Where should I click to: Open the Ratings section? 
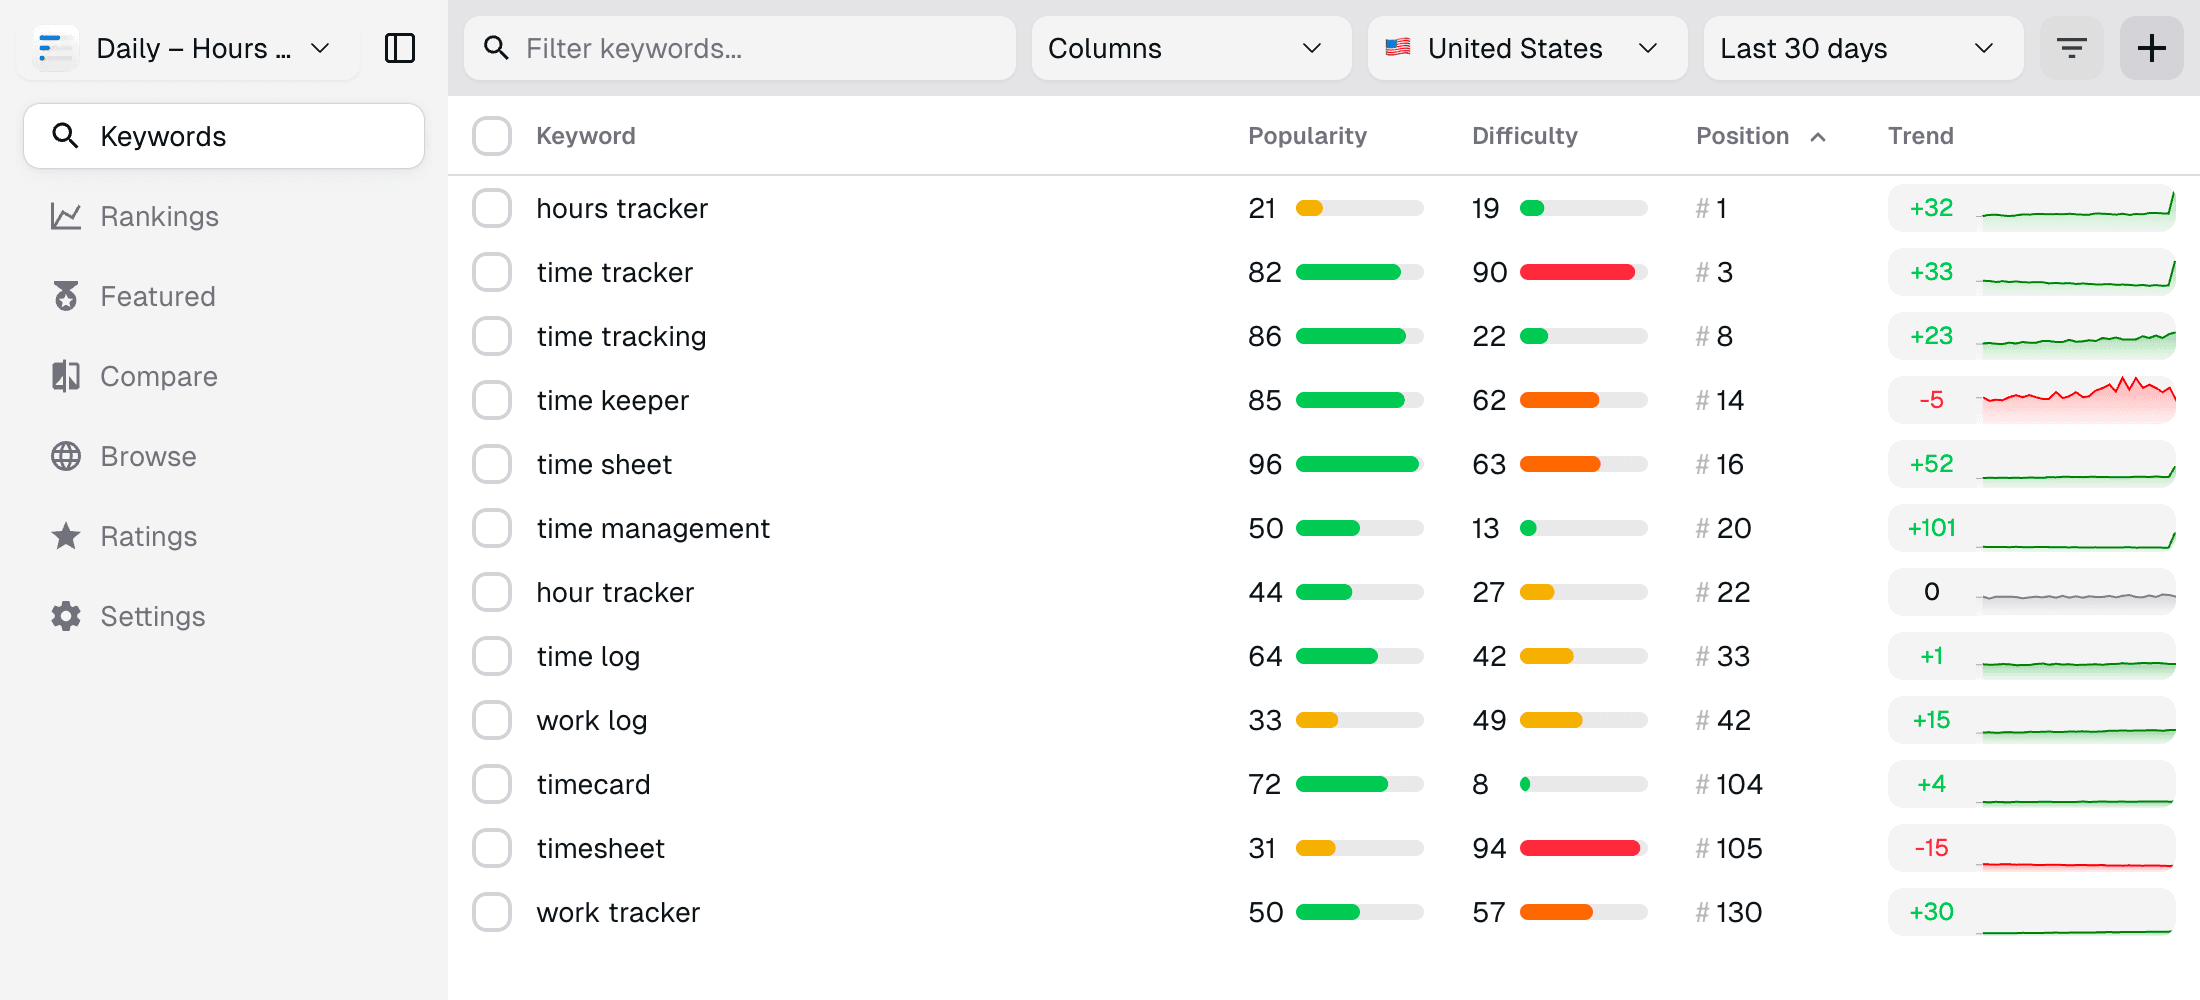[148, 536]
